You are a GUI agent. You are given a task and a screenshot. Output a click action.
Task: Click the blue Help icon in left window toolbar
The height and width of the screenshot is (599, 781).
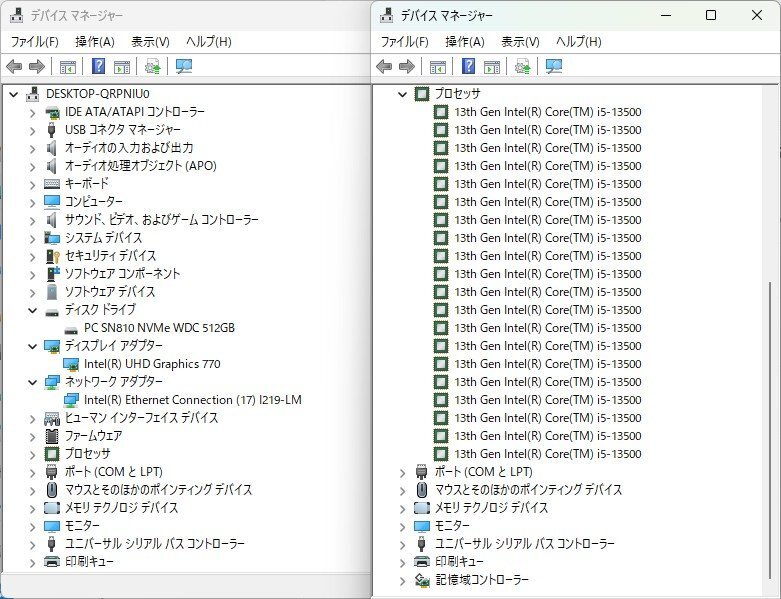(99, 66)
